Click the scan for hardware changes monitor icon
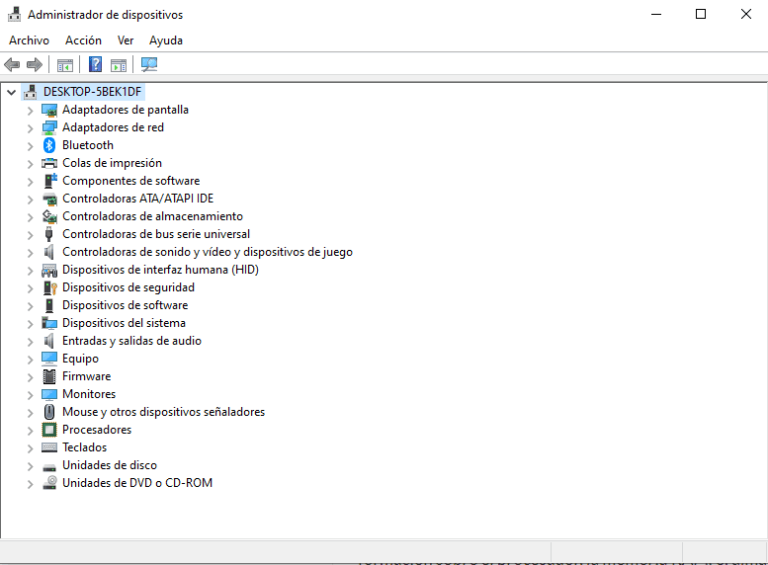The width and height of the screenshot is (768, 565). point(149,64)
